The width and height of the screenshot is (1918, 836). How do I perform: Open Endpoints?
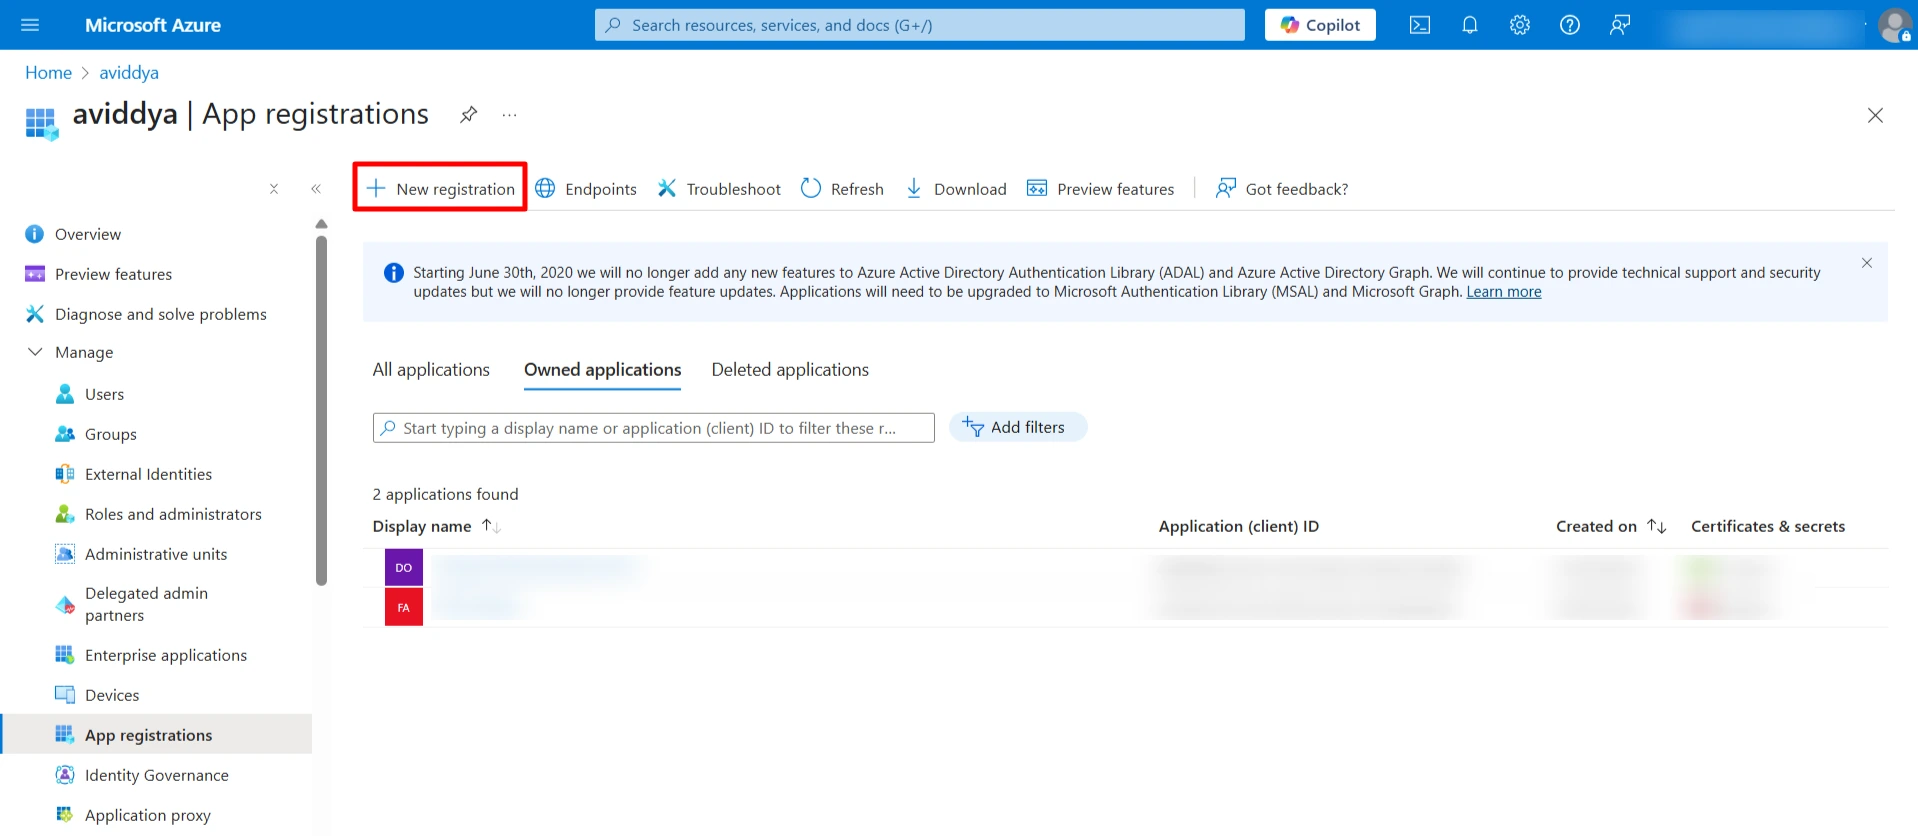pyautogui.click(x=586, y=189)
